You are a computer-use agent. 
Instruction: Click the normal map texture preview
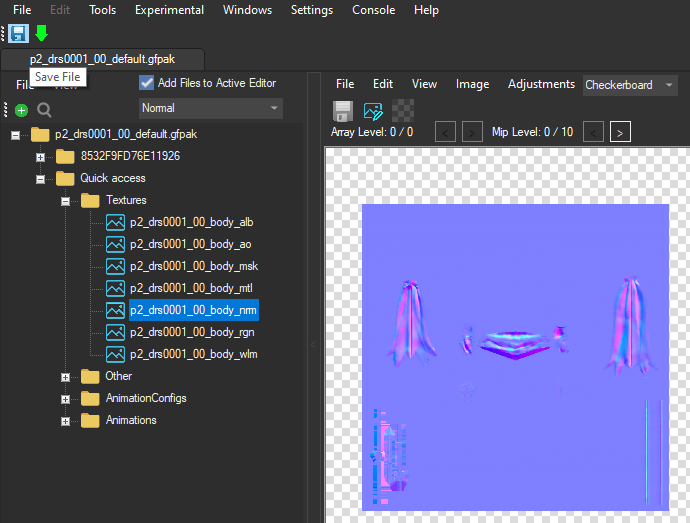(x=515, y=357)
